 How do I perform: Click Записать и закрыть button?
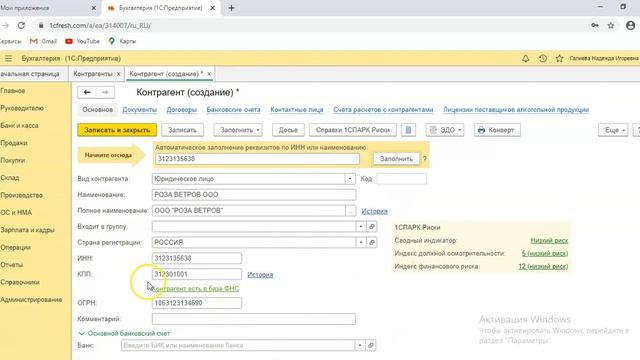click(x=117, y=130)
